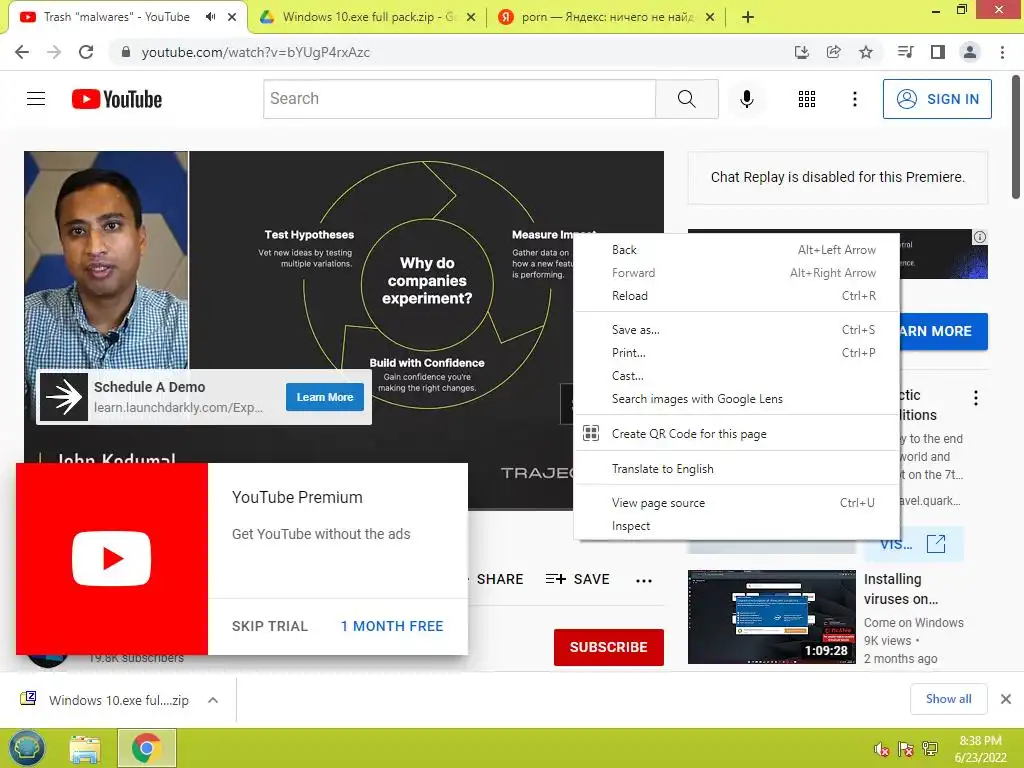Click the YouTube search input field

tap(460, 99)
